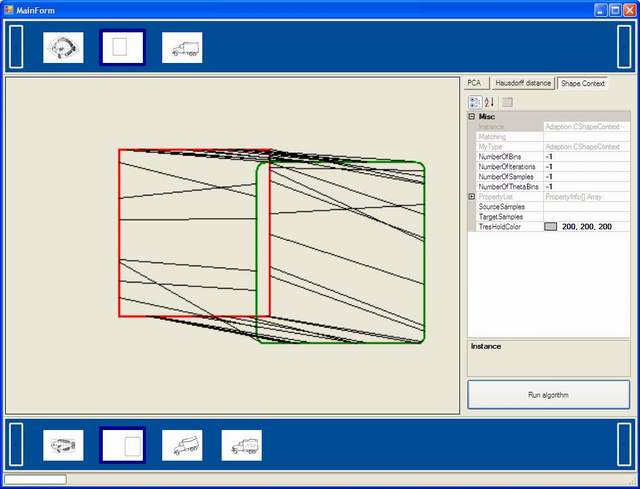Select the rectangle thumbnail in bottom strip
Screen dimensions: 640x489
point(122,445)
